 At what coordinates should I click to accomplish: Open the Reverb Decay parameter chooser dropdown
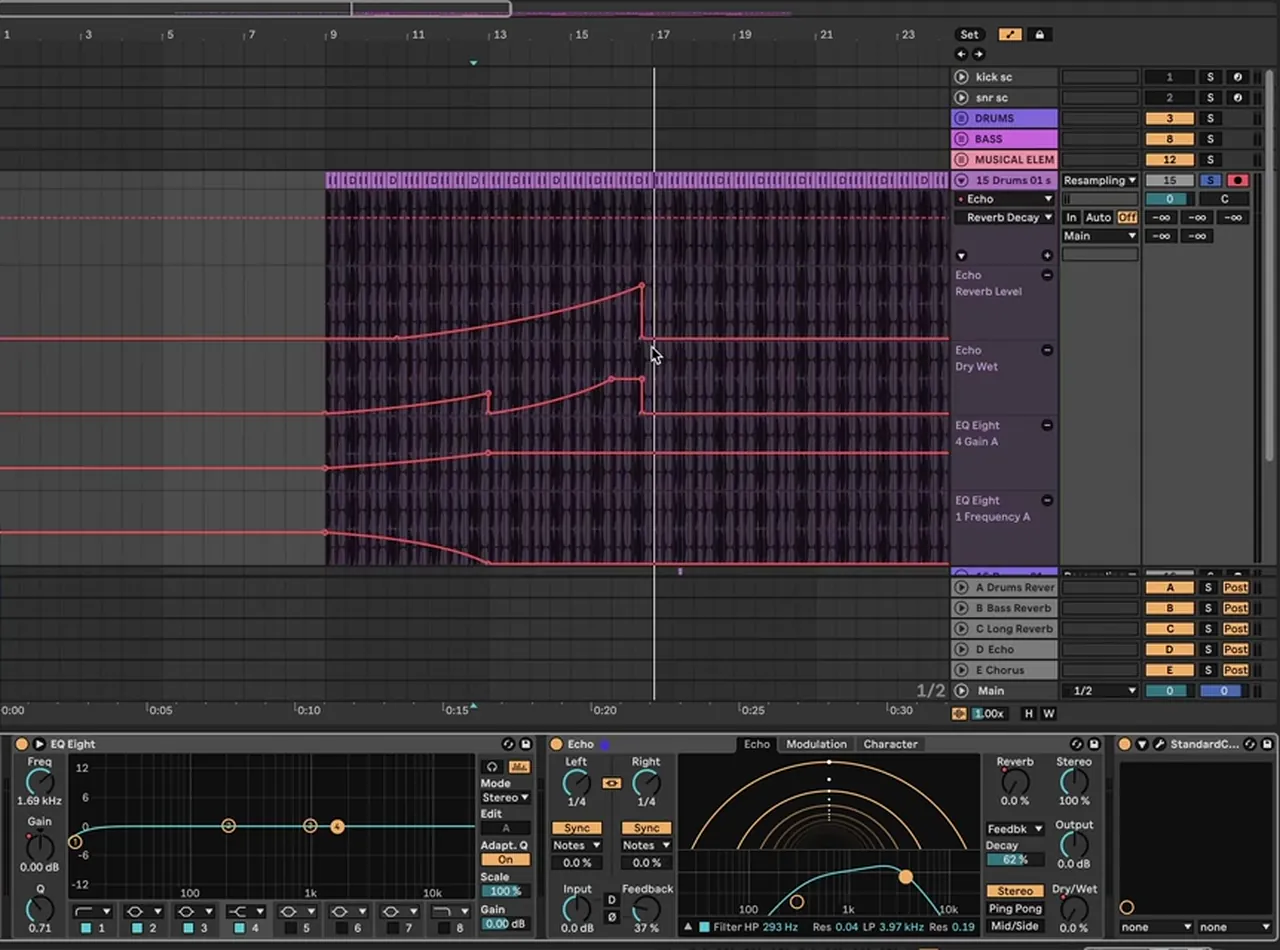1005,217
